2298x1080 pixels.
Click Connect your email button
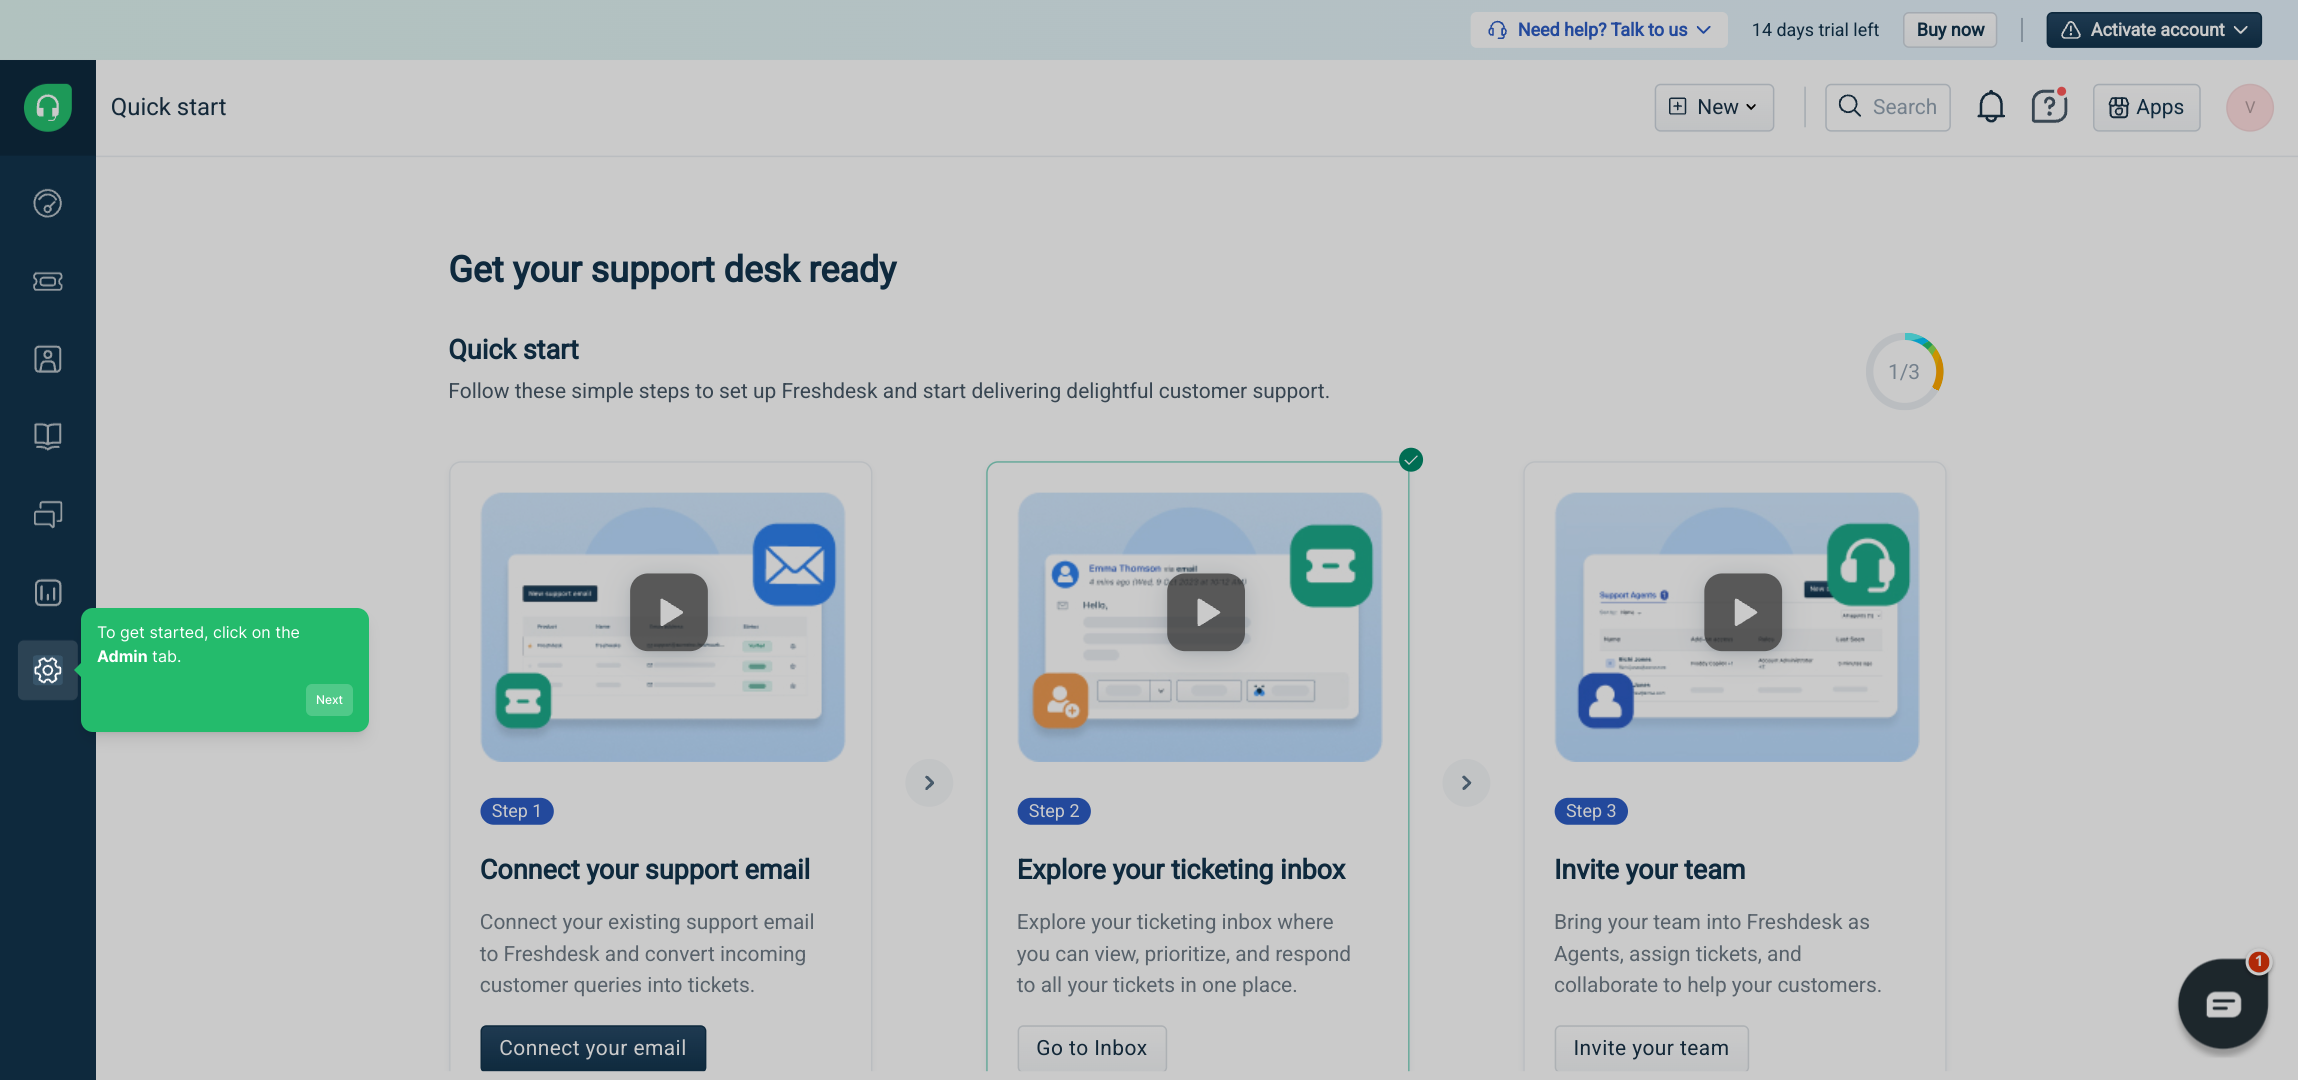tap(593, 1048)
